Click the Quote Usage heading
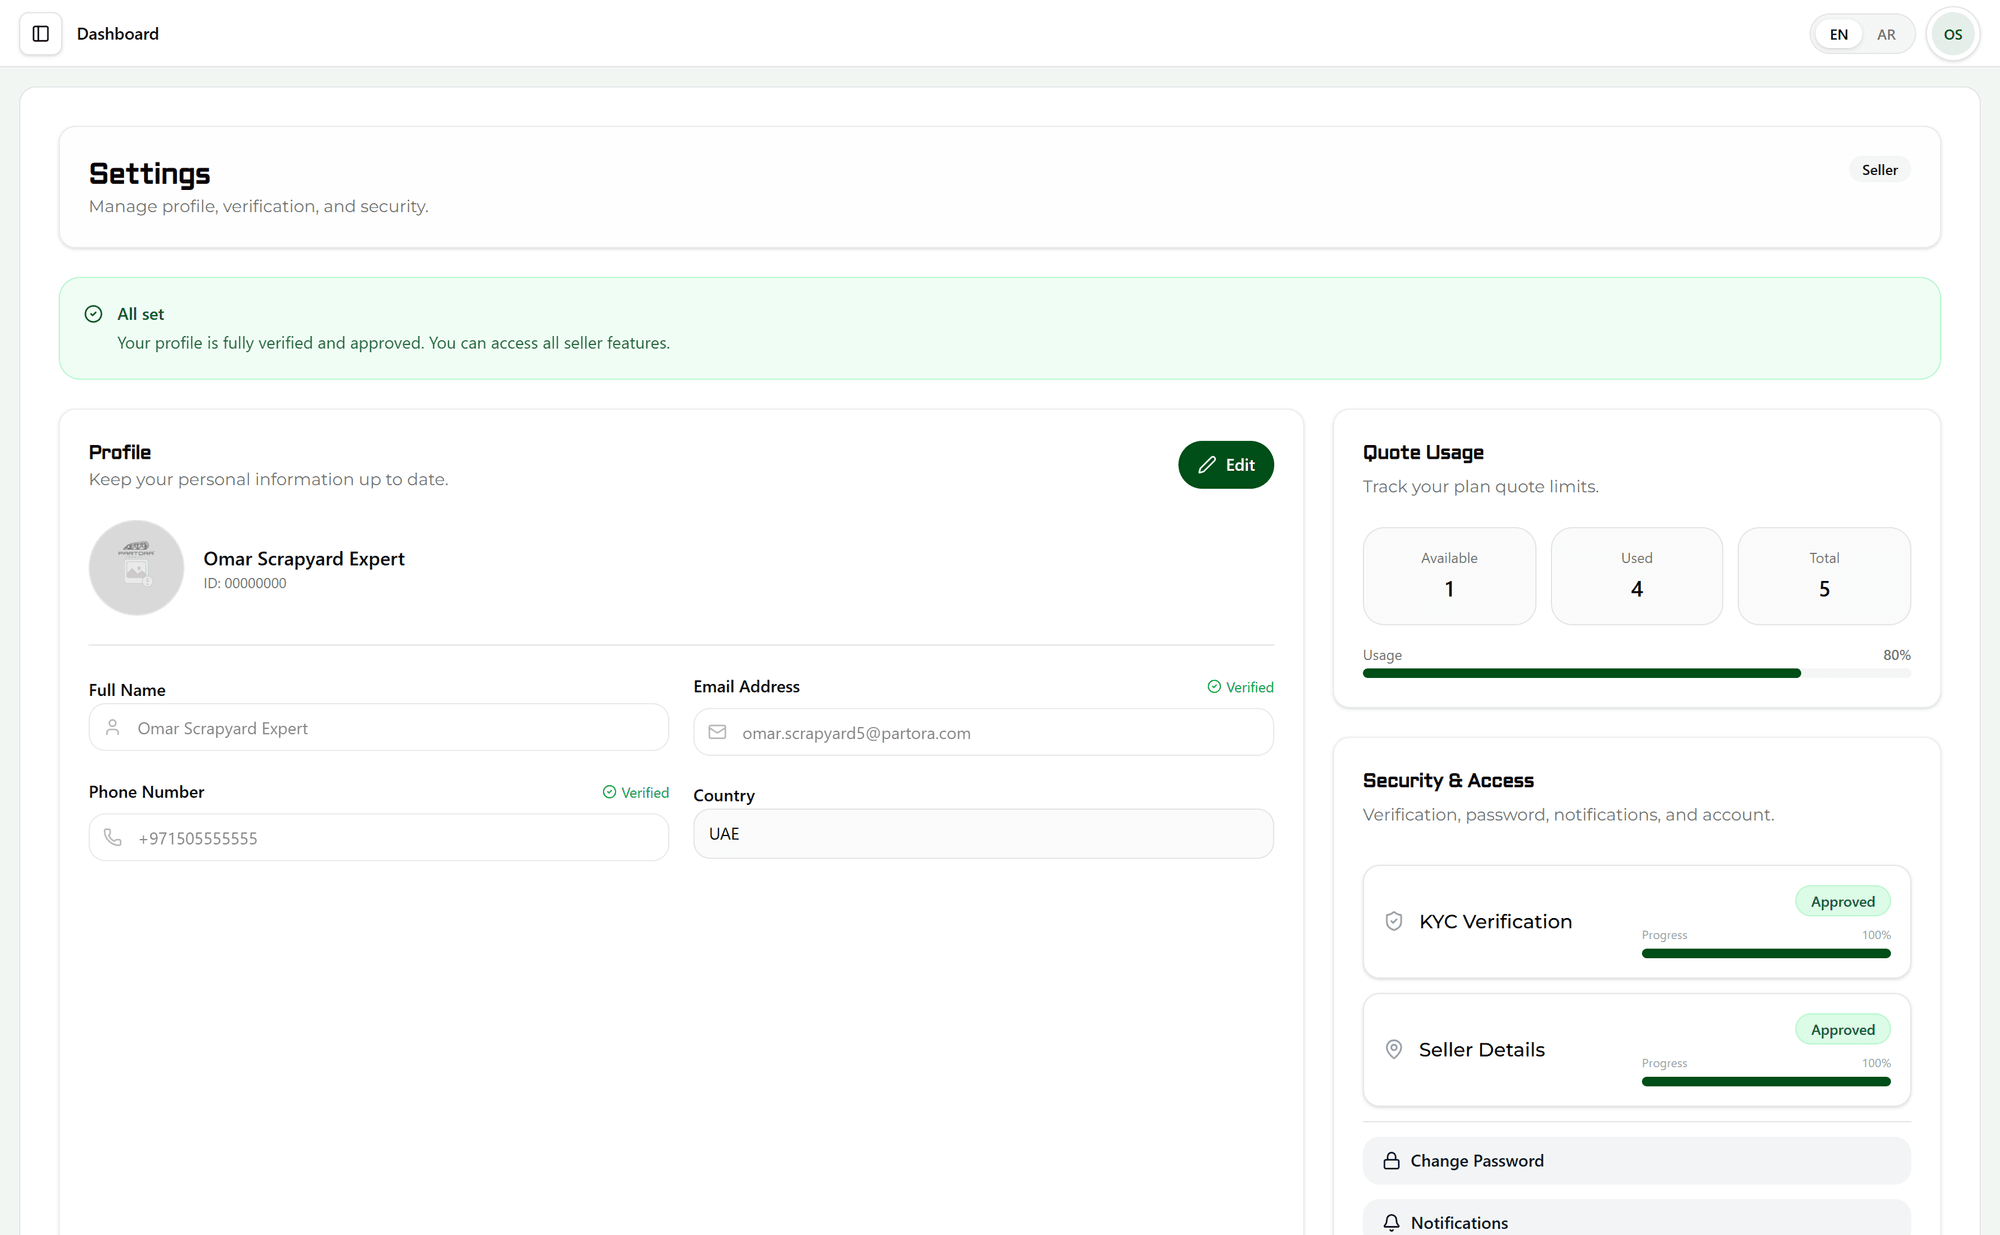The width and height of the screenshot is (2000, 1235). click(1423, 452)
